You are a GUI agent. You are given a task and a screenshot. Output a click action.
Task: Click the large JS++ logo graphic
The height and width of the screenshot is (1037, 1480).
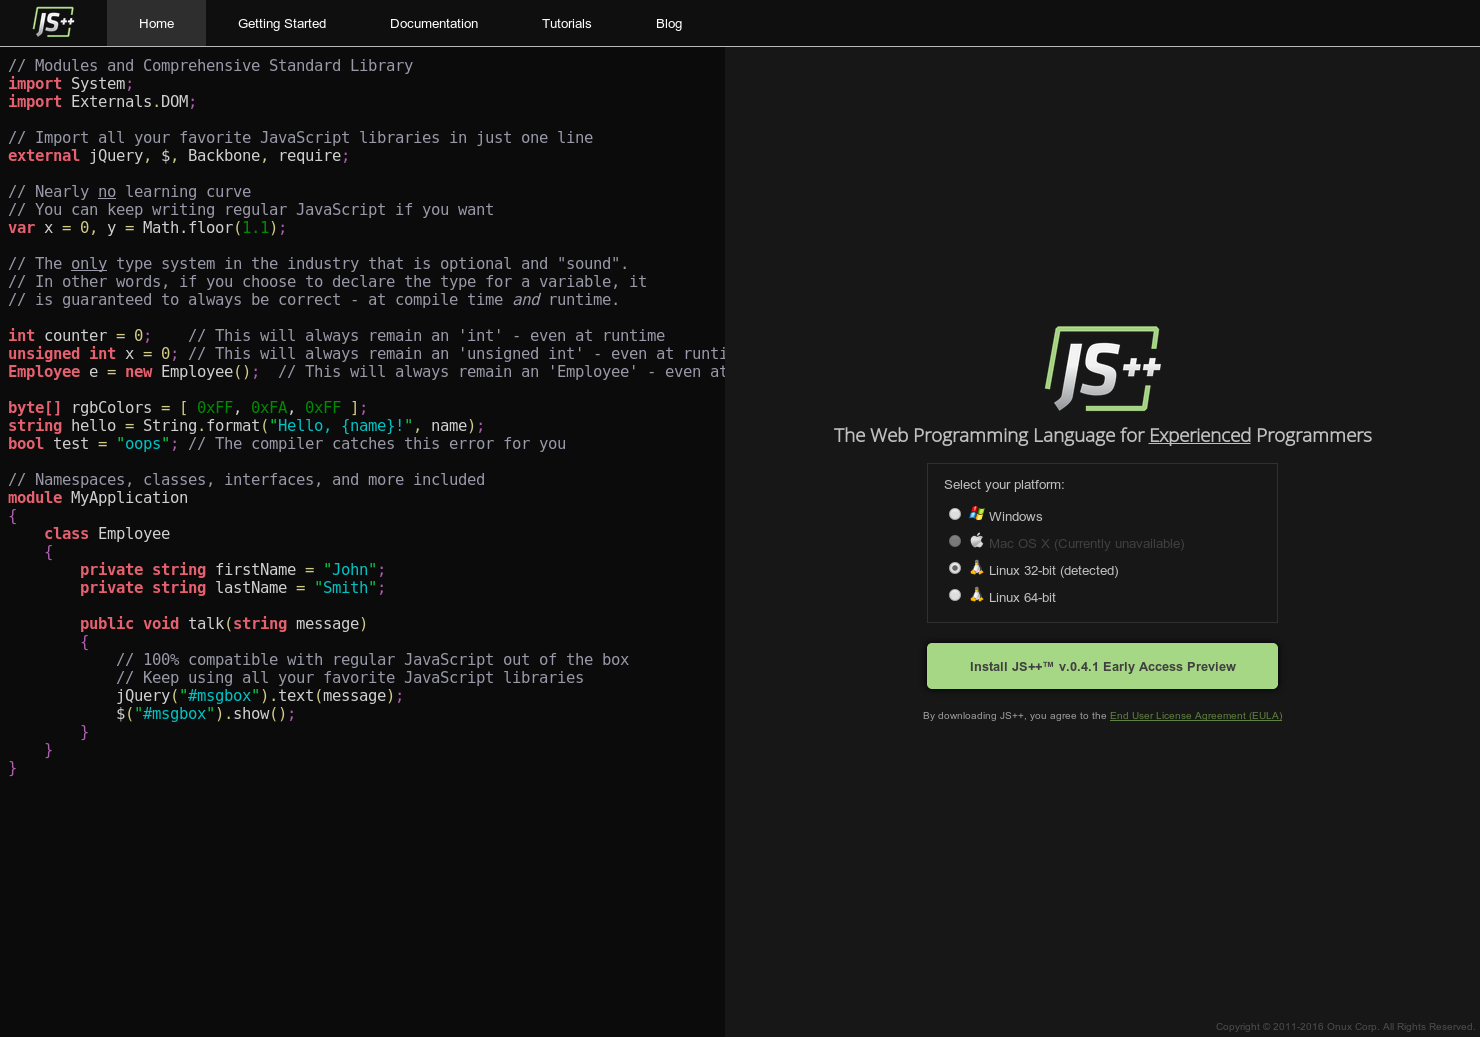click(x=1101, y=368)
